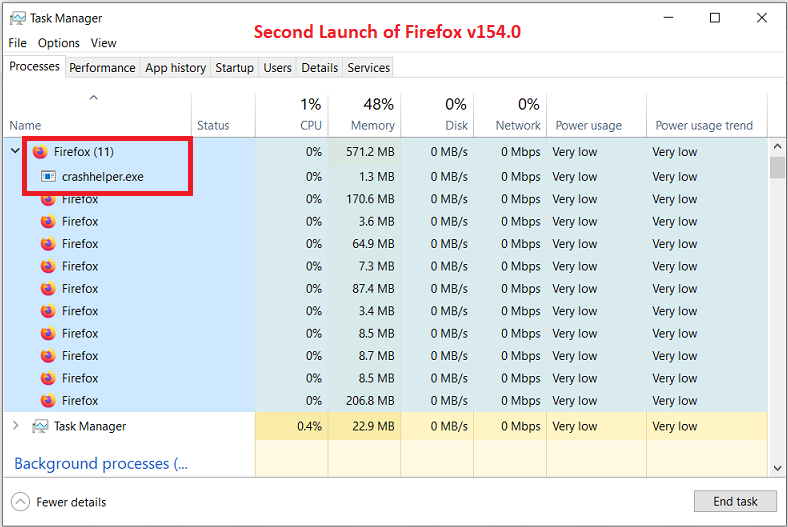Click the vertical scrollbar thumb
The image size is (788, 527).
pos(777,167)
